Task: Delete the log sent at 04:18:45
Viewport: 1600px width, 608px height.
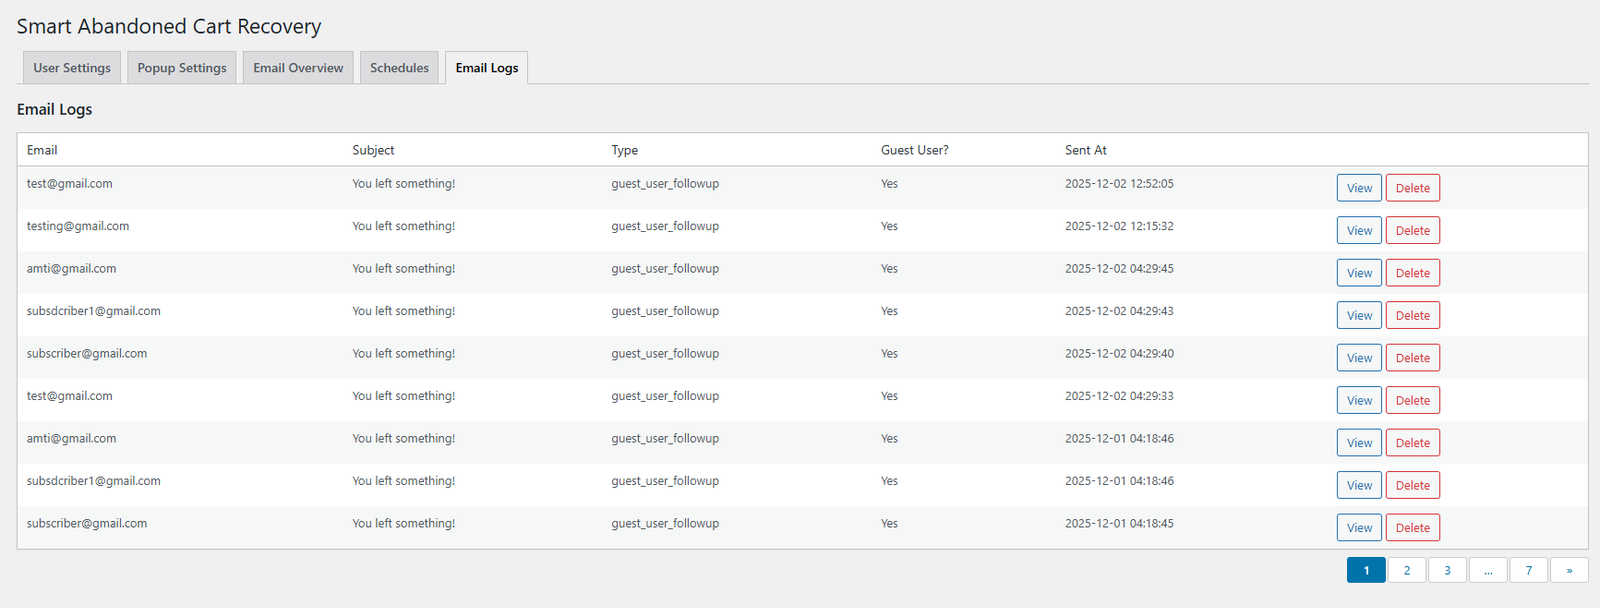Action: point(1412,528)
